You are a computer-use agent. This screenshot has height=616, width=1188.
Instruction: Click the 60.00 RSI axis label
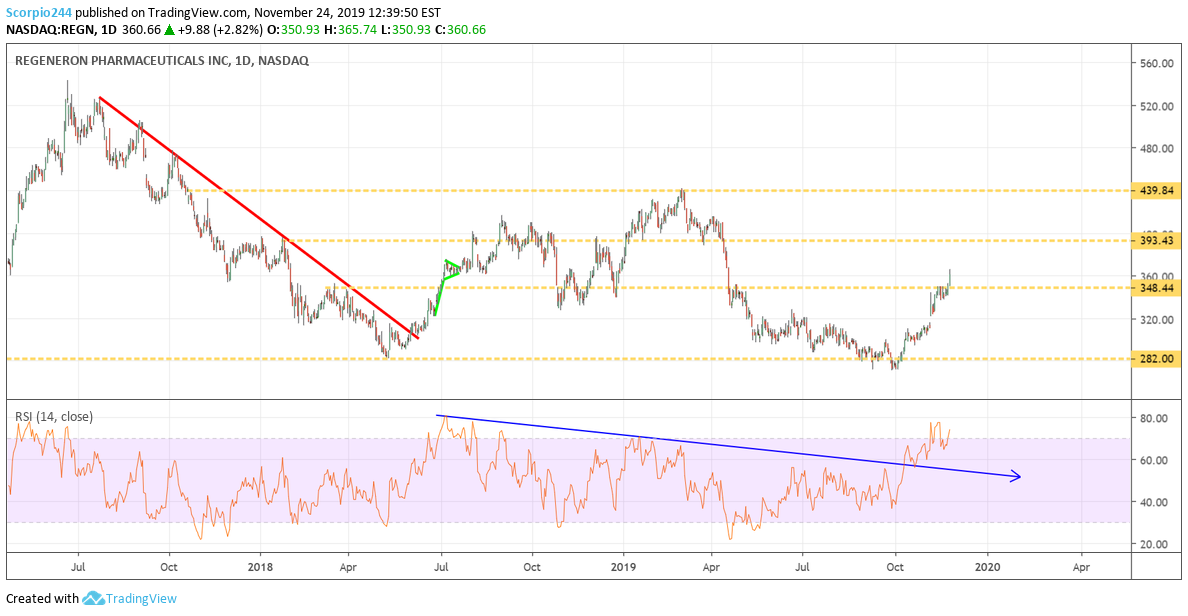point(1153,460)
